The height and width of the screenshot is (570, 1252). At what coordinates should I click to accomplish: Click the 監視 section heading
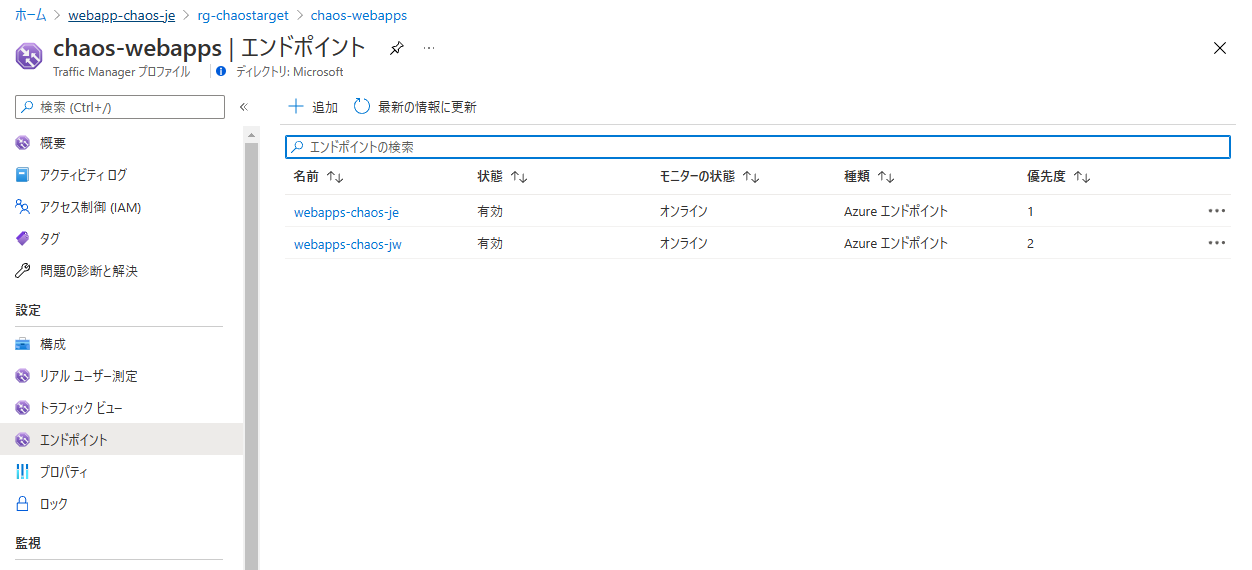(x=28, y=543)
